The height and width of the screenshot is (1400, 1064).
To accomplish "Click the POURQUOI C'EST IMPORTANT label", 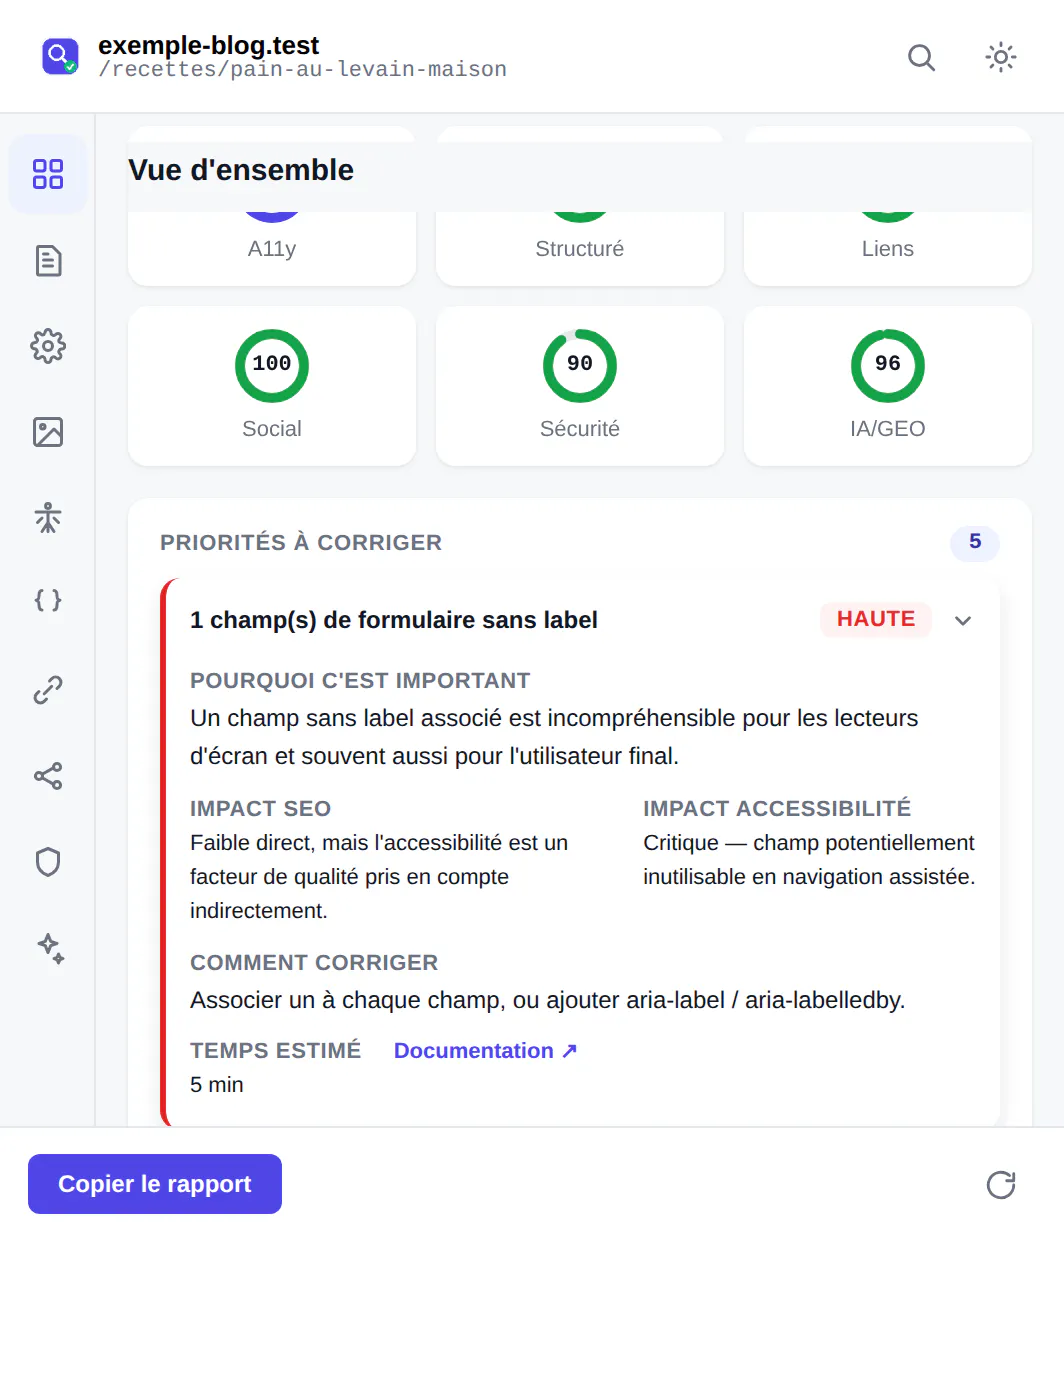I will [360, 680].
